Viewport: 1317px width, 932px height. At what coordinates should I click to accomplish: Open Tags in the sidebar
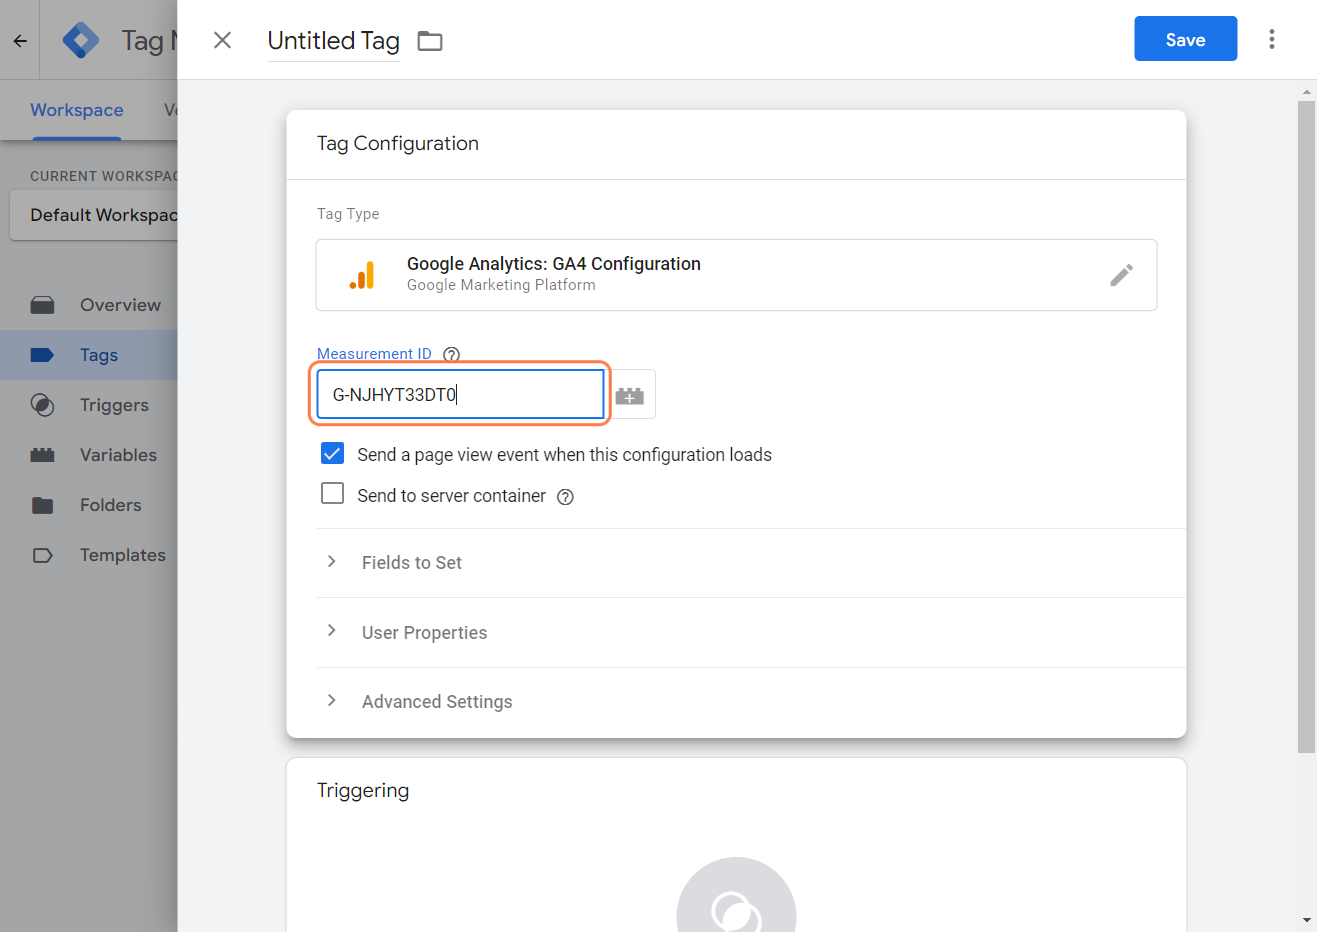(89, 355)
